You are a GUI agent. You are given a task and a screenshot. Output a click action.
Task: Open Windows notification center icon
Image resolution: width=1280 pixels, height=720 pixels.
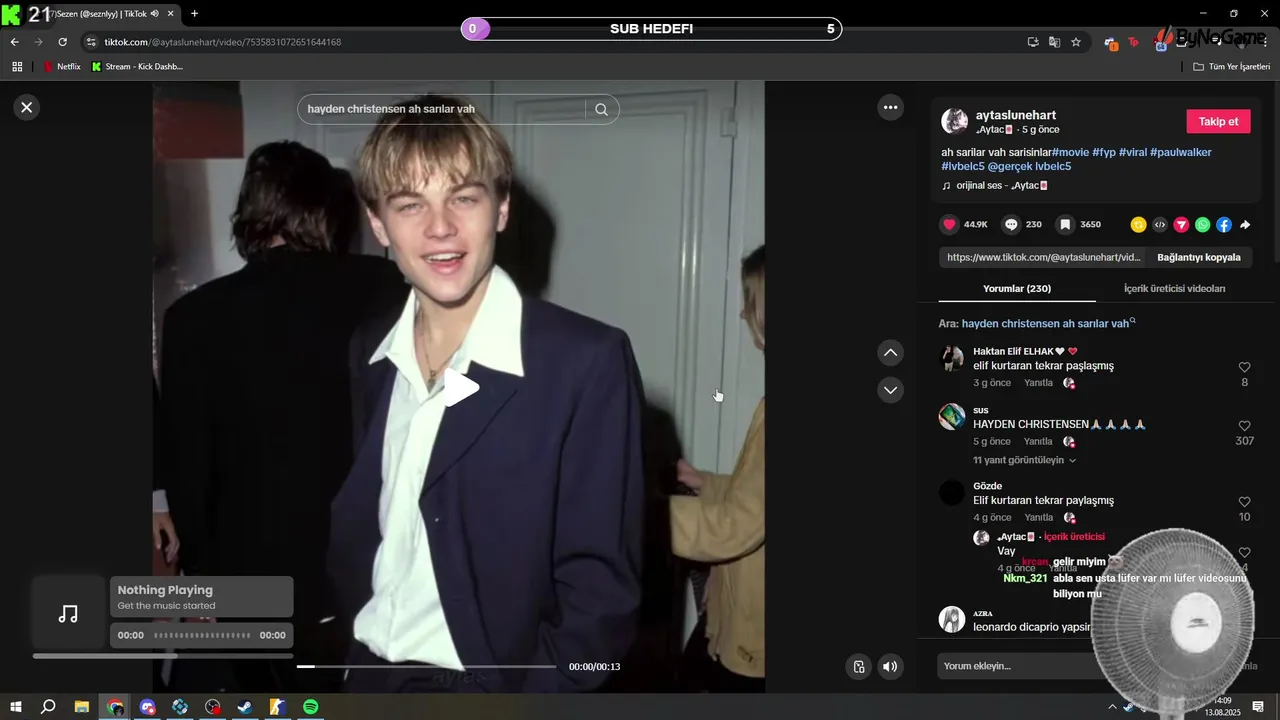coord(1258,707)
